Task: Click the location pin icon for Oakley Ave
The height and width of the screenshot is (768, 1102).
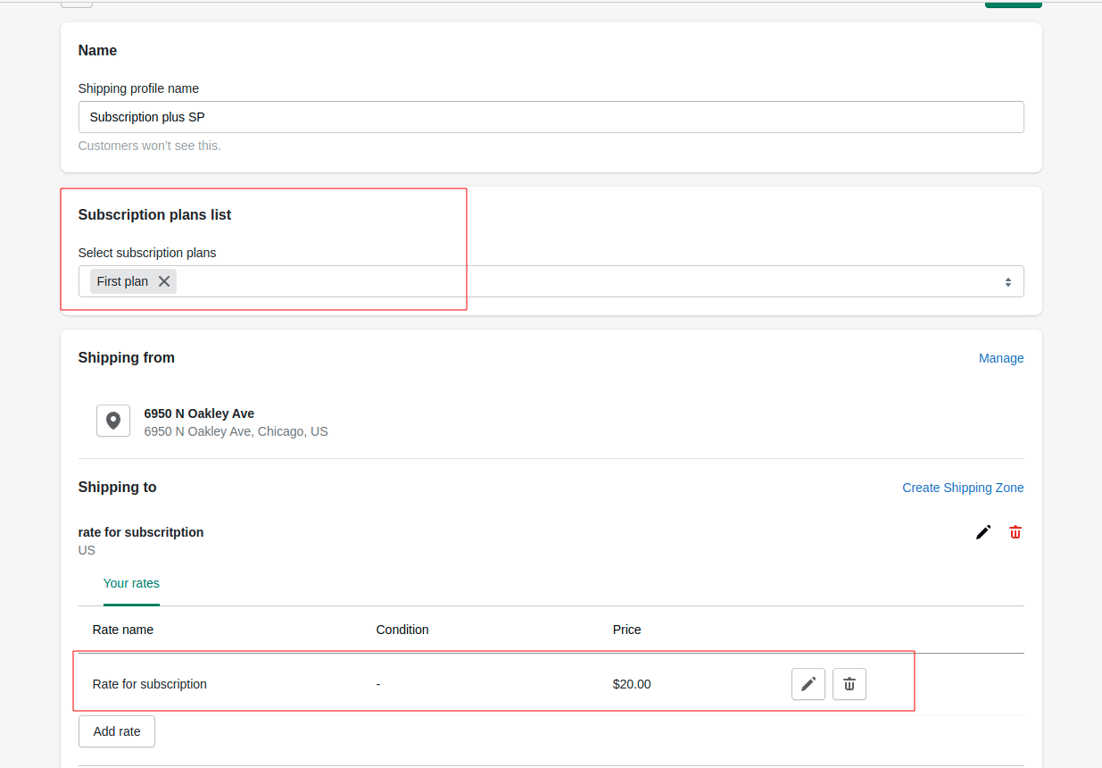Action: click(113, 421)
